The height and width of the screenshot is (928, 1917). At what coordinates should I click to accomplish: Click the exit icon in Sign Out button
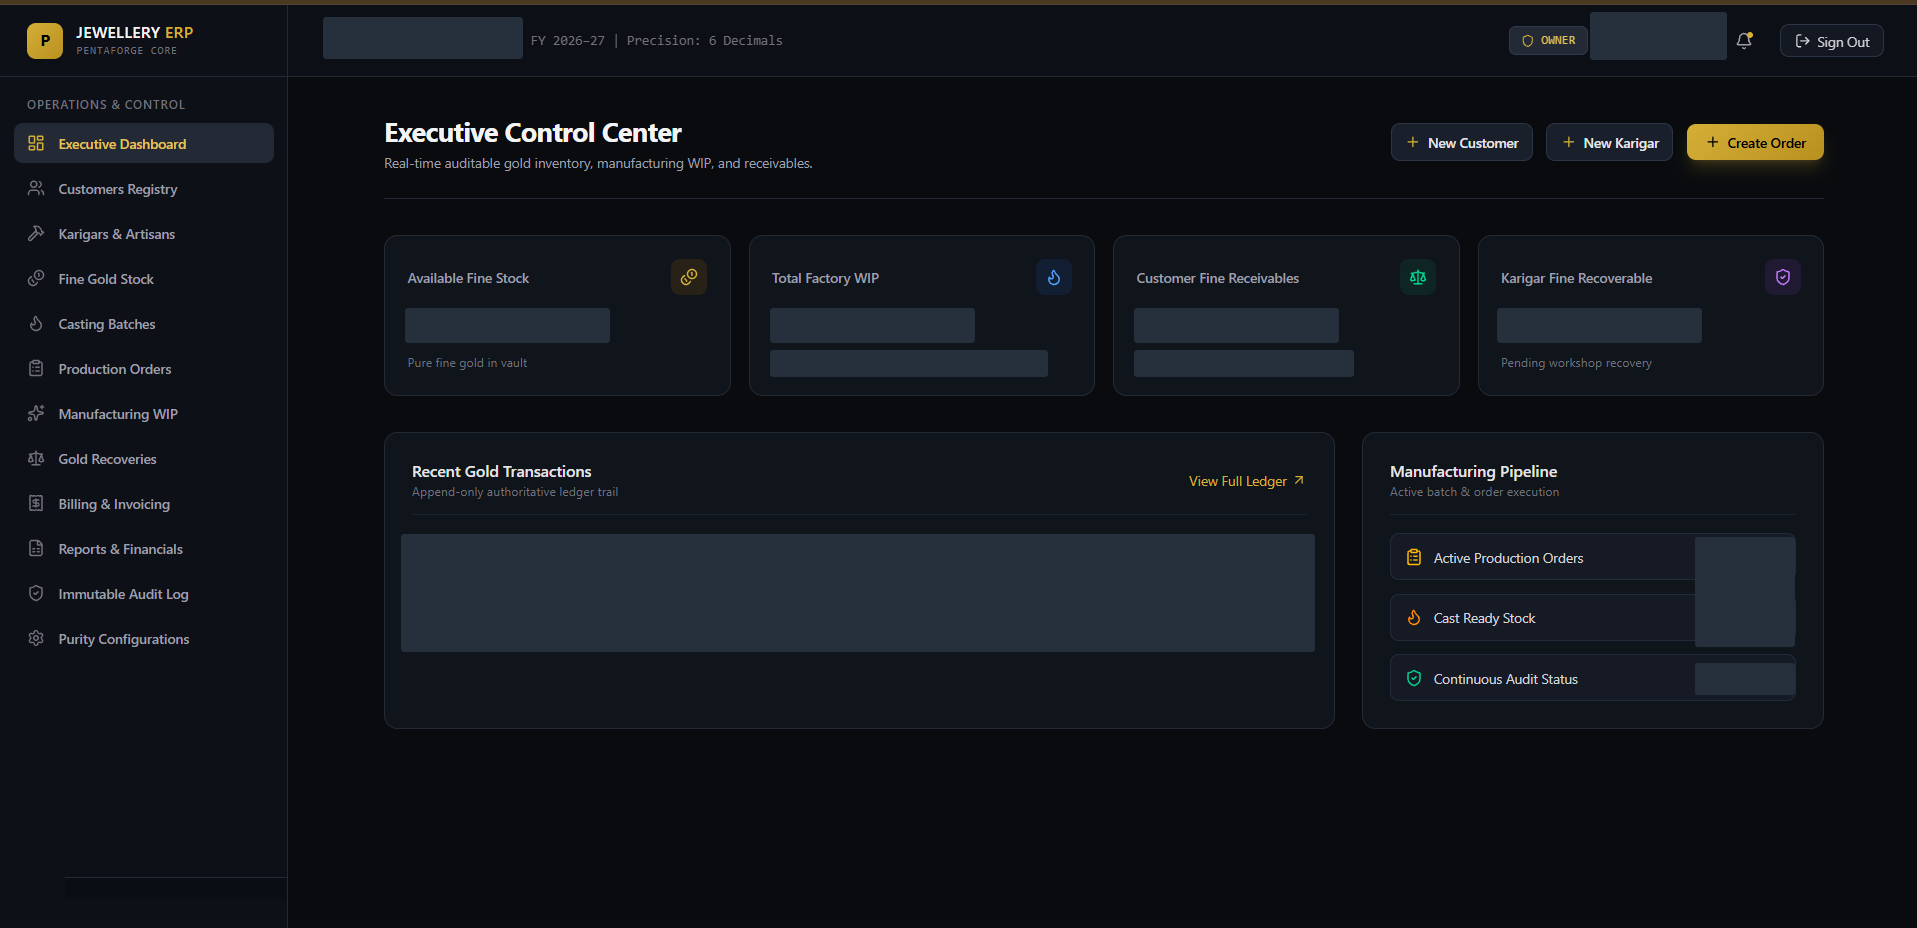(x=1803, y=41)
